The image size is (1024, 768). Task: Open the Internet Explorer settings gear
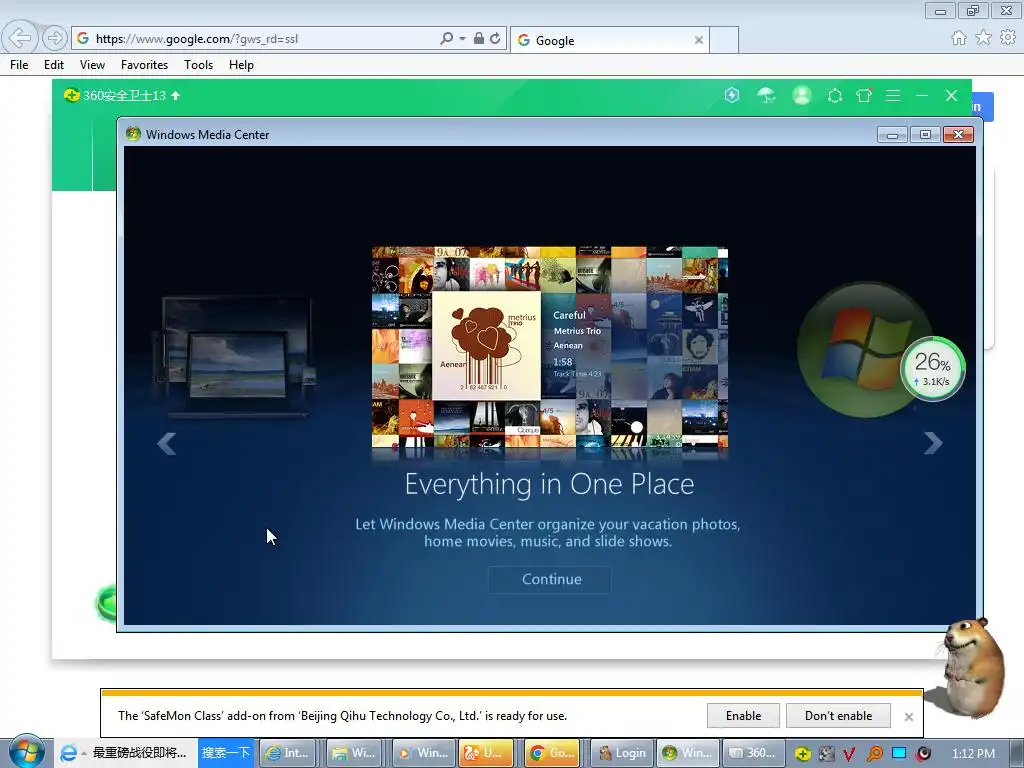tap(1008, 38)
